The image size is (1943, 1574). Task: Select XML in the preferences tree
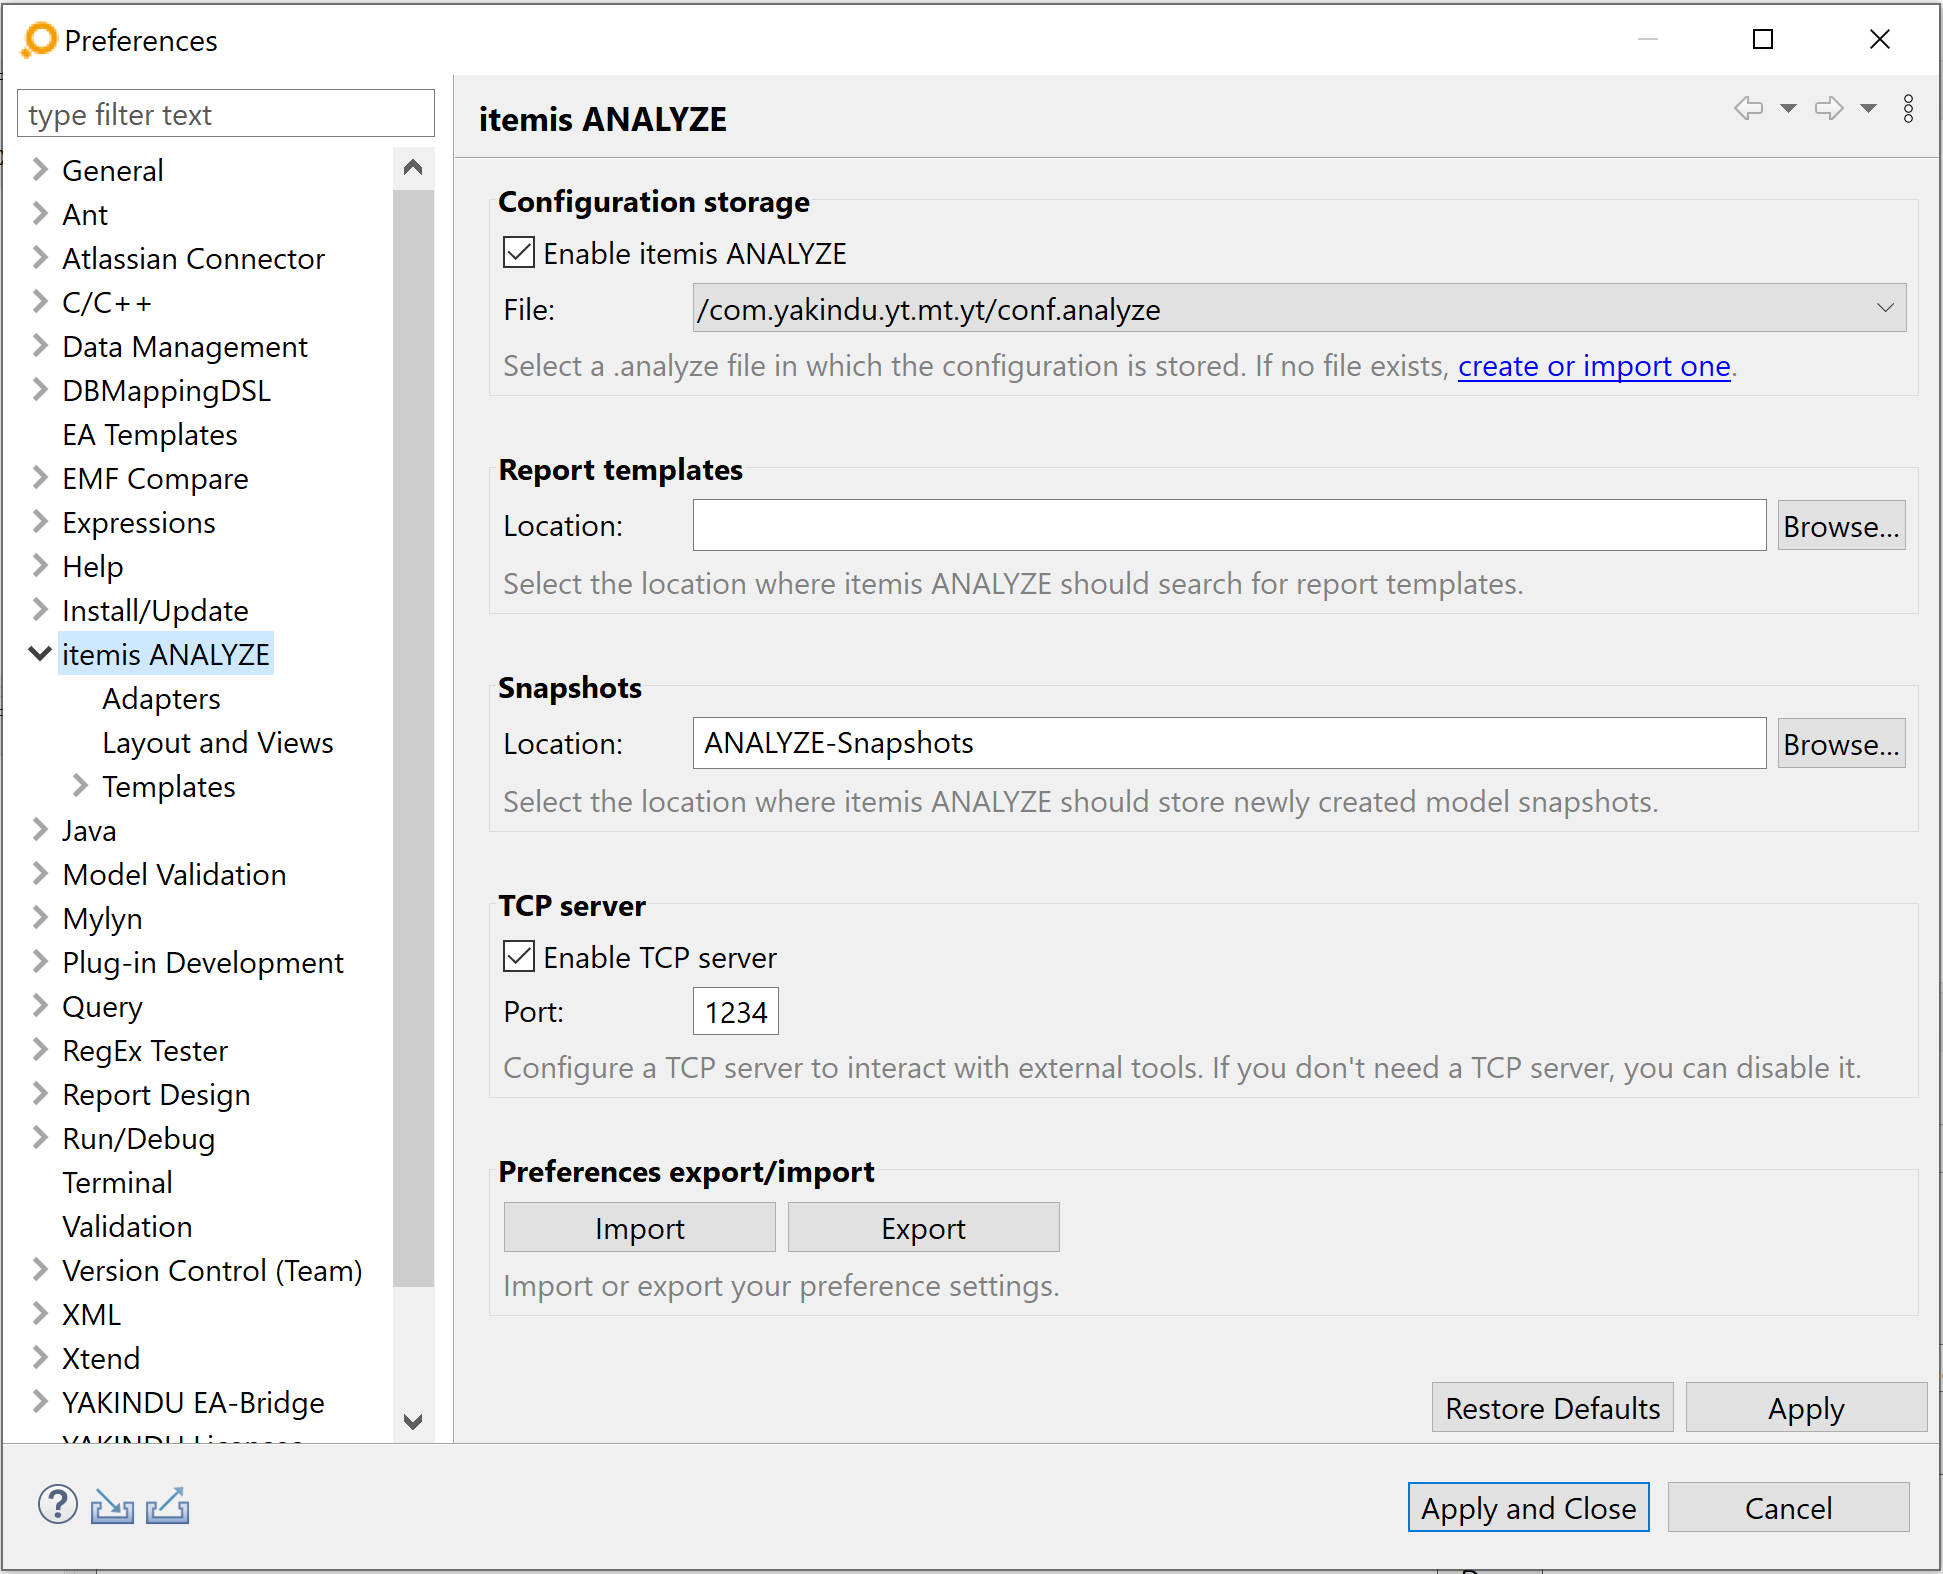pyautogui.click(x=91, y=1314)
